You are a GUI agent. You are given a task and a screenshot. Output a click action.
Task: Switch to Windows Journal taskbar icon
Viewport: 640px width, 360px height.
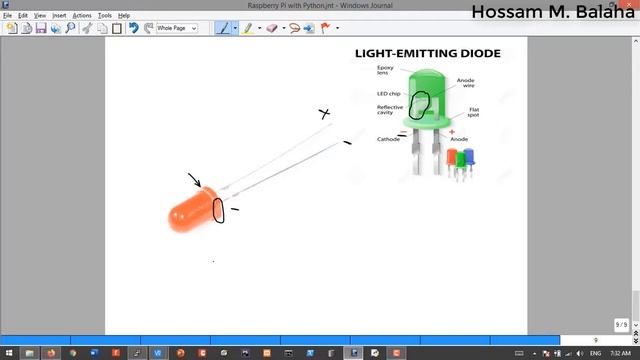tap(353, 353)
